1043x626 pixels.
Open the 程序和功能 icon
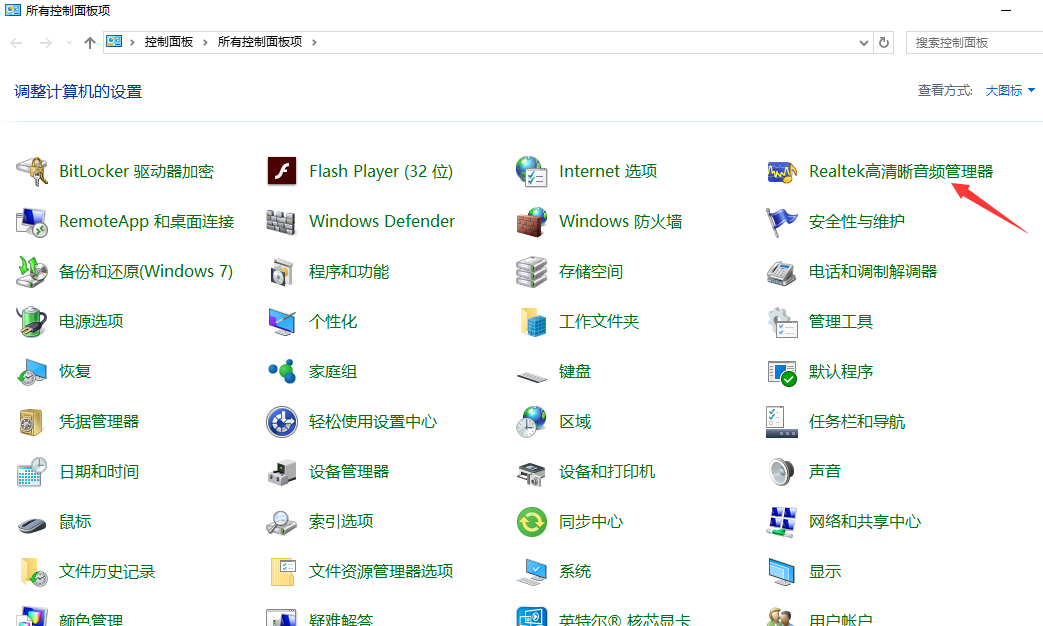tap(281, 271)
